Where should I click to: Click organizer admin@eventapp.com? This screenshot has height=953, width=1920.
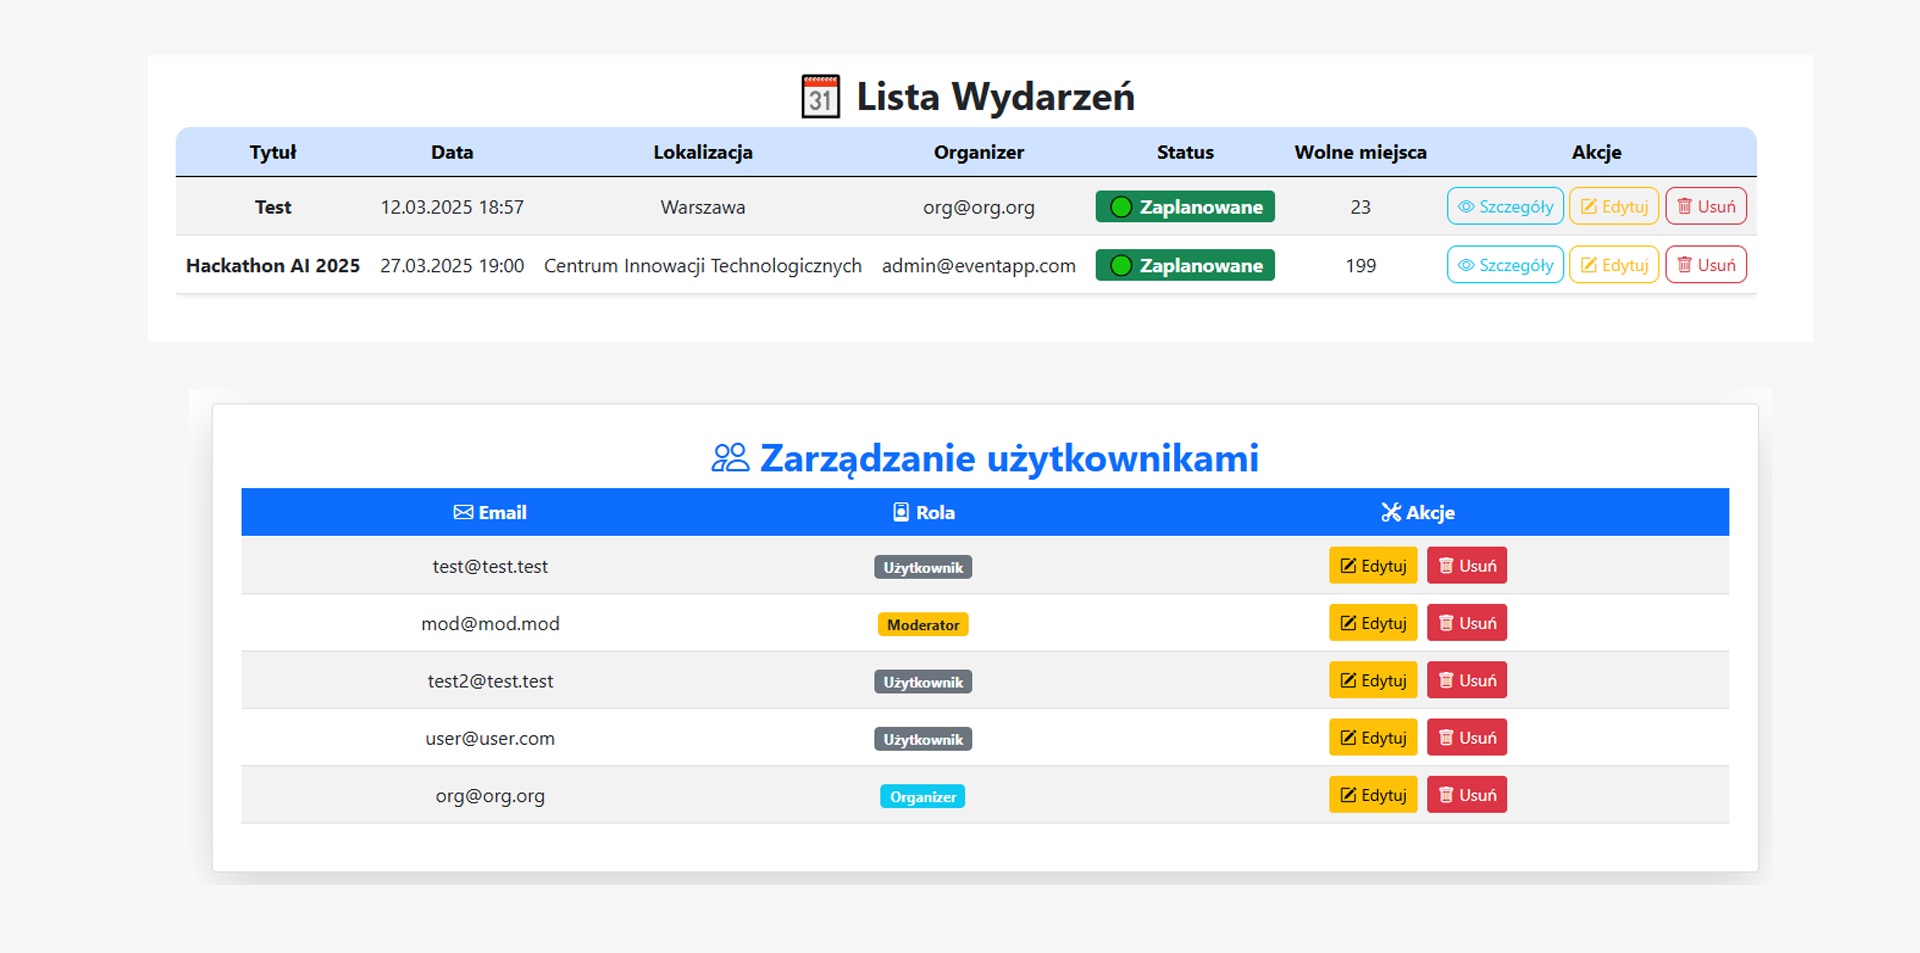[x=979, y=265]
